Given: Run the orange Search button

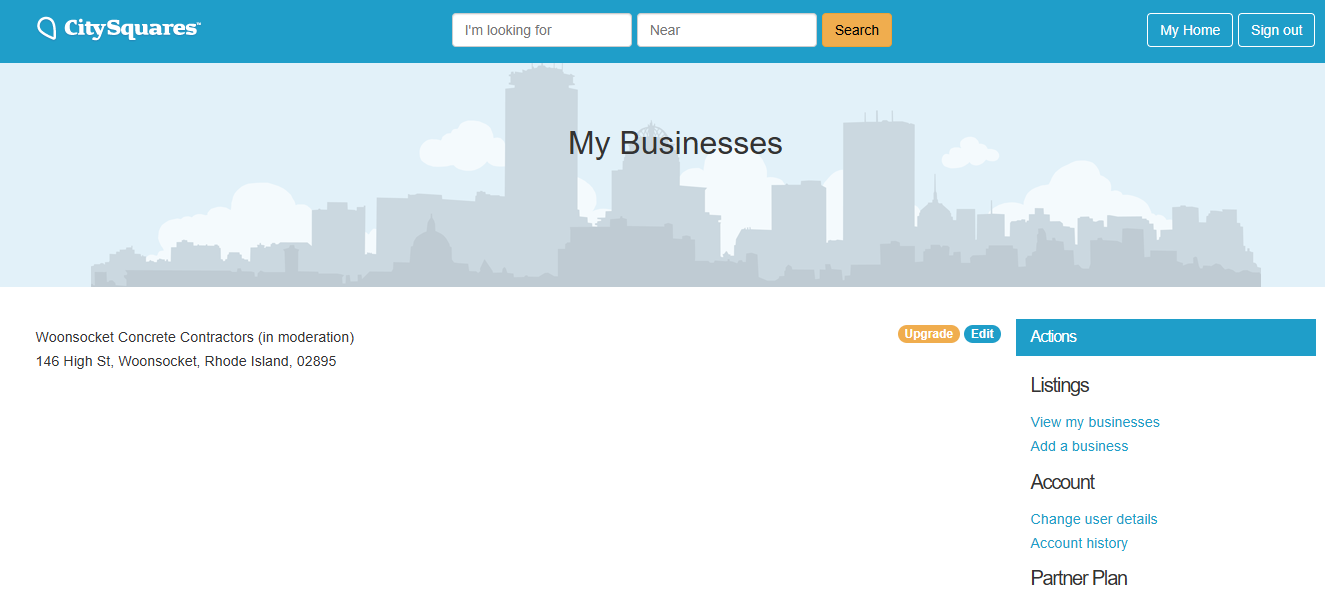Looking at the screenshot, I should (x=857, y=30).
